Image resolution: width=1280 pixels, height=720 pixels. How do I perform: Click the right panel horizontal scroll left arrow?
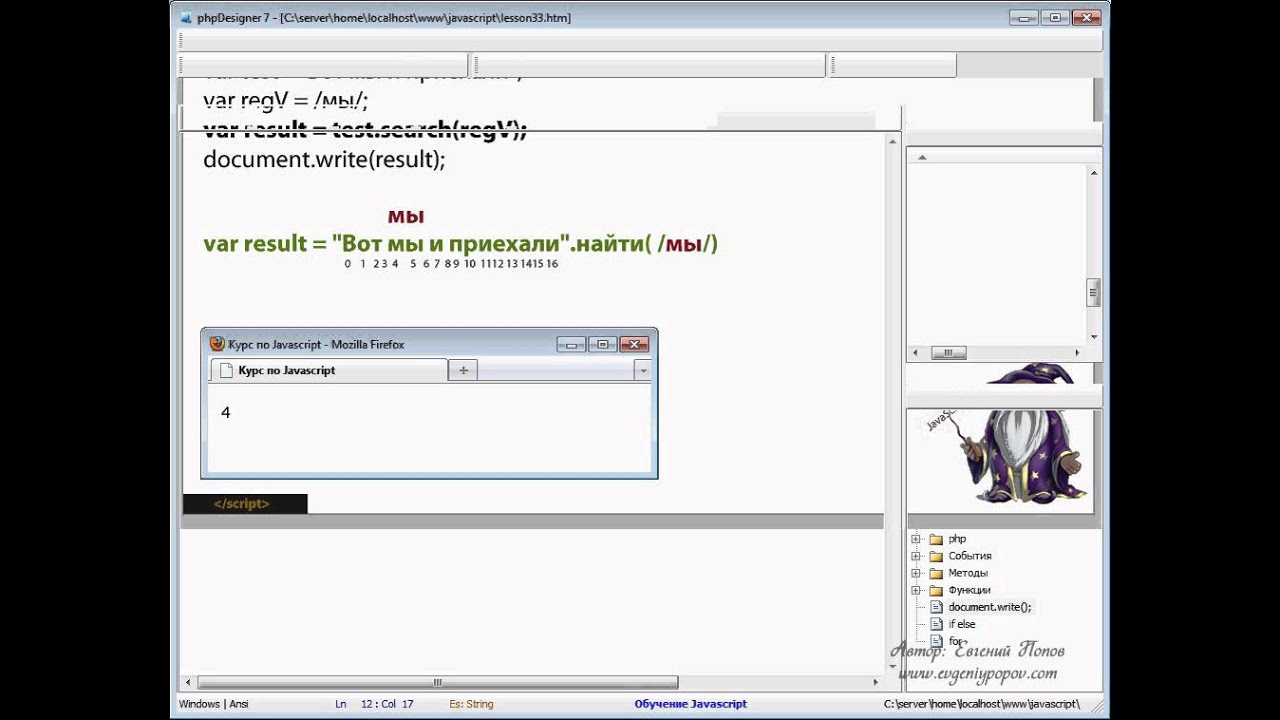(915, 353)
